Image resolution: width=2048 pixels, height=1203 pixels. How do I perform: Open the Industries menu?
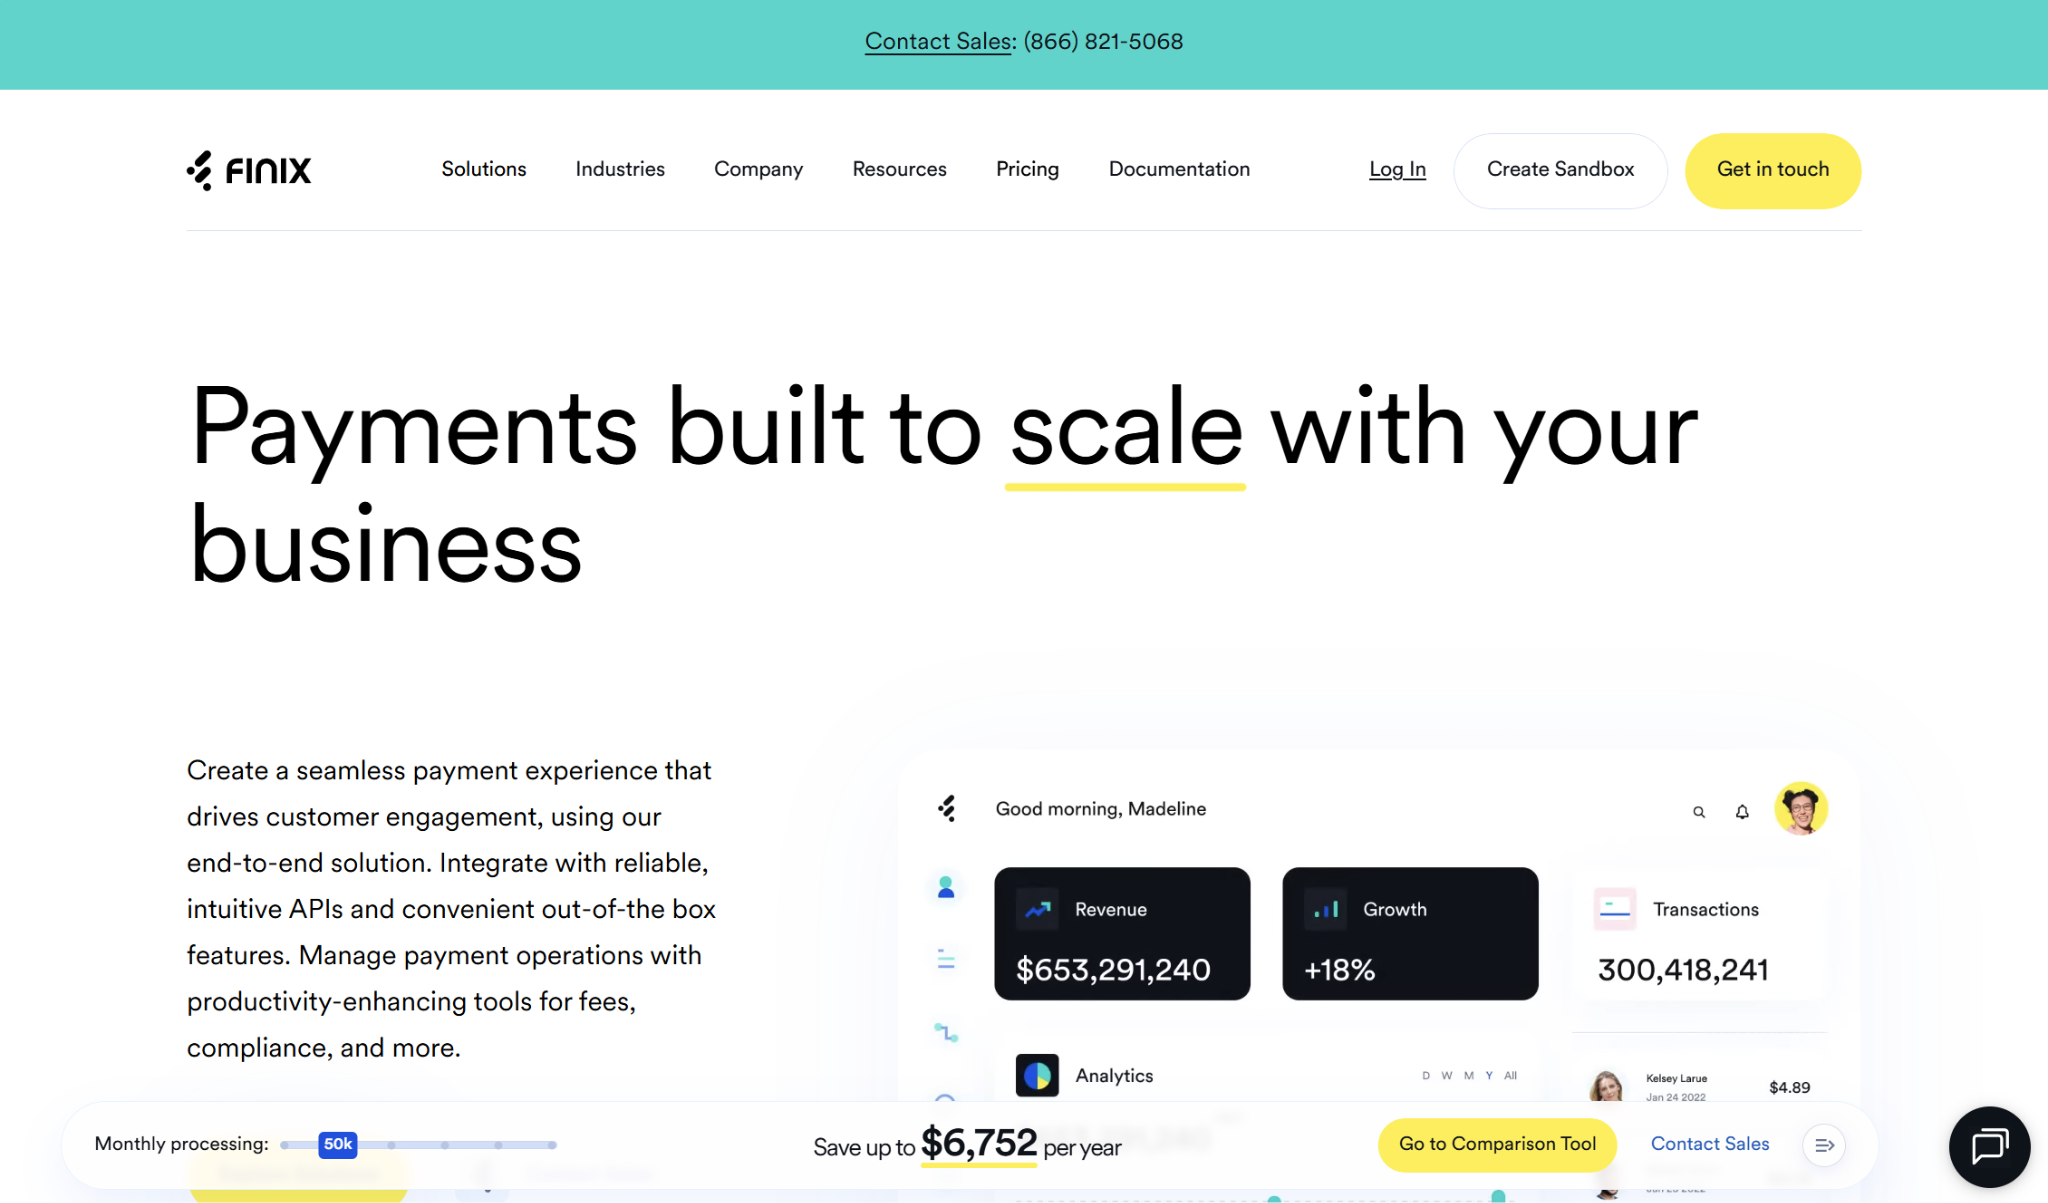(620, 169)
